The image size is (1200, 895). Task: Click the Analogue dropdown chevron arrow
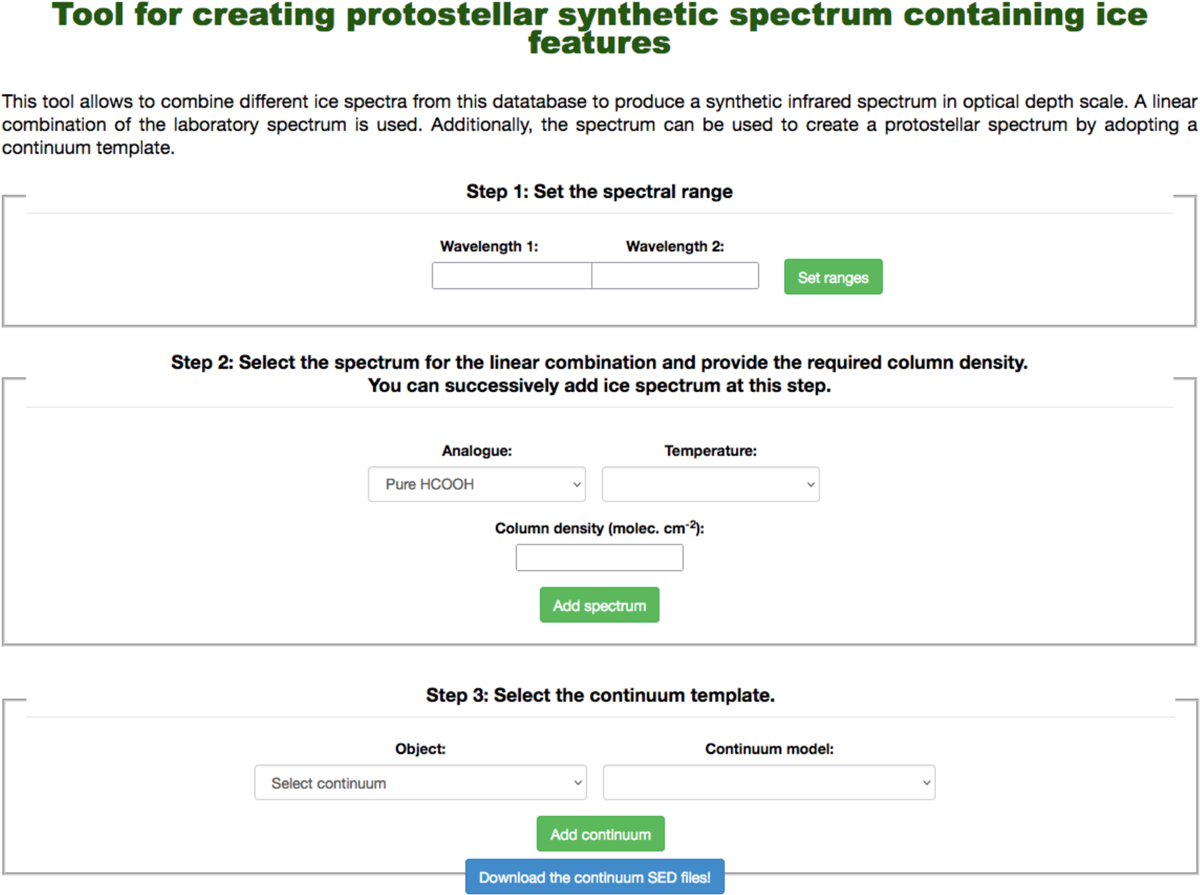pos(576,485)
